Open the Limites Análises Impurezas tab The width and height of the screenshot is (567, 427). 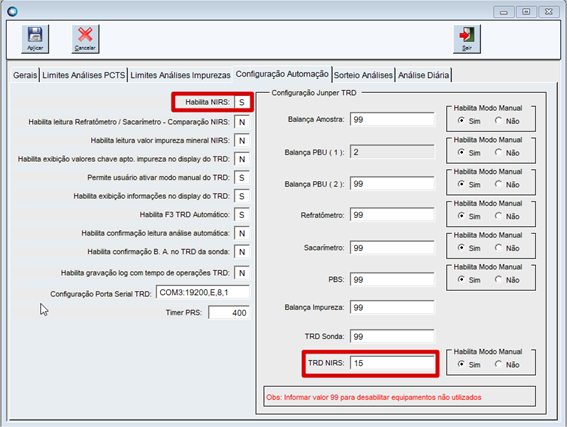pos(180,75)
